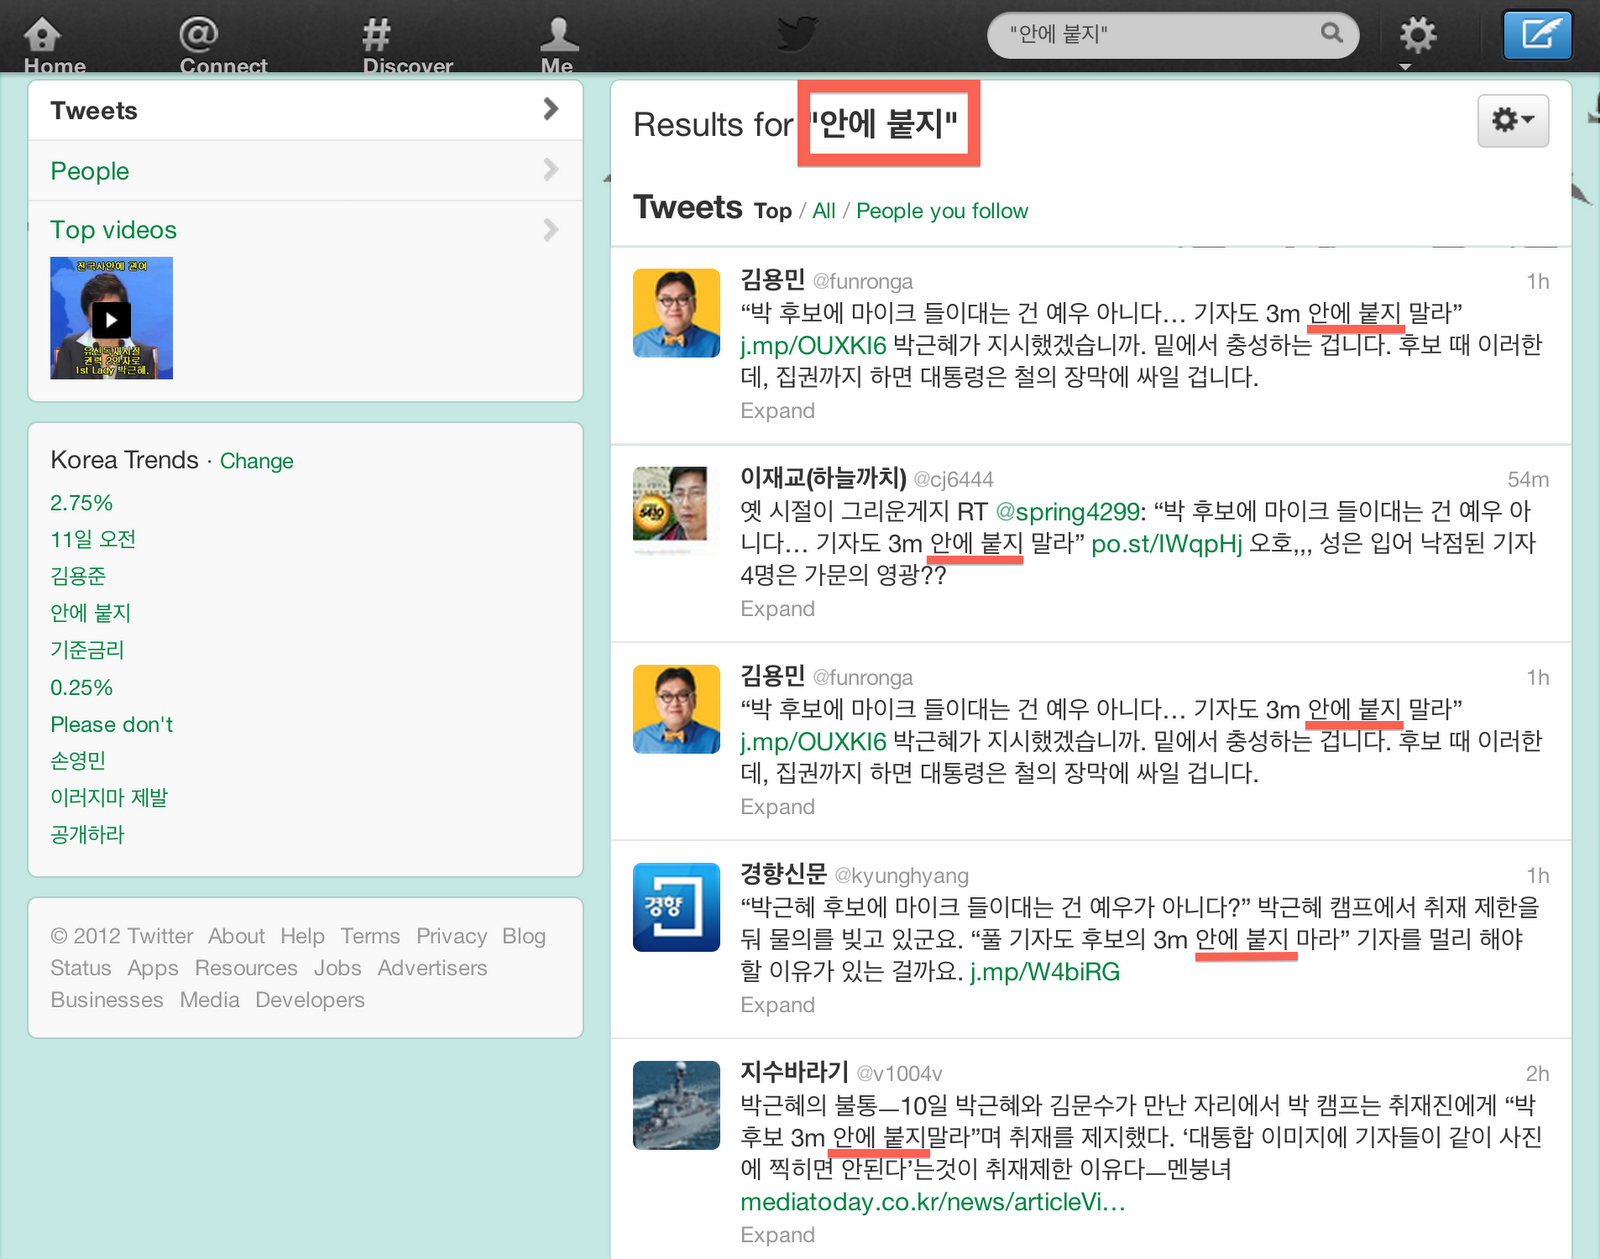Open the Connect @ icon

click(x=198, y=35)
